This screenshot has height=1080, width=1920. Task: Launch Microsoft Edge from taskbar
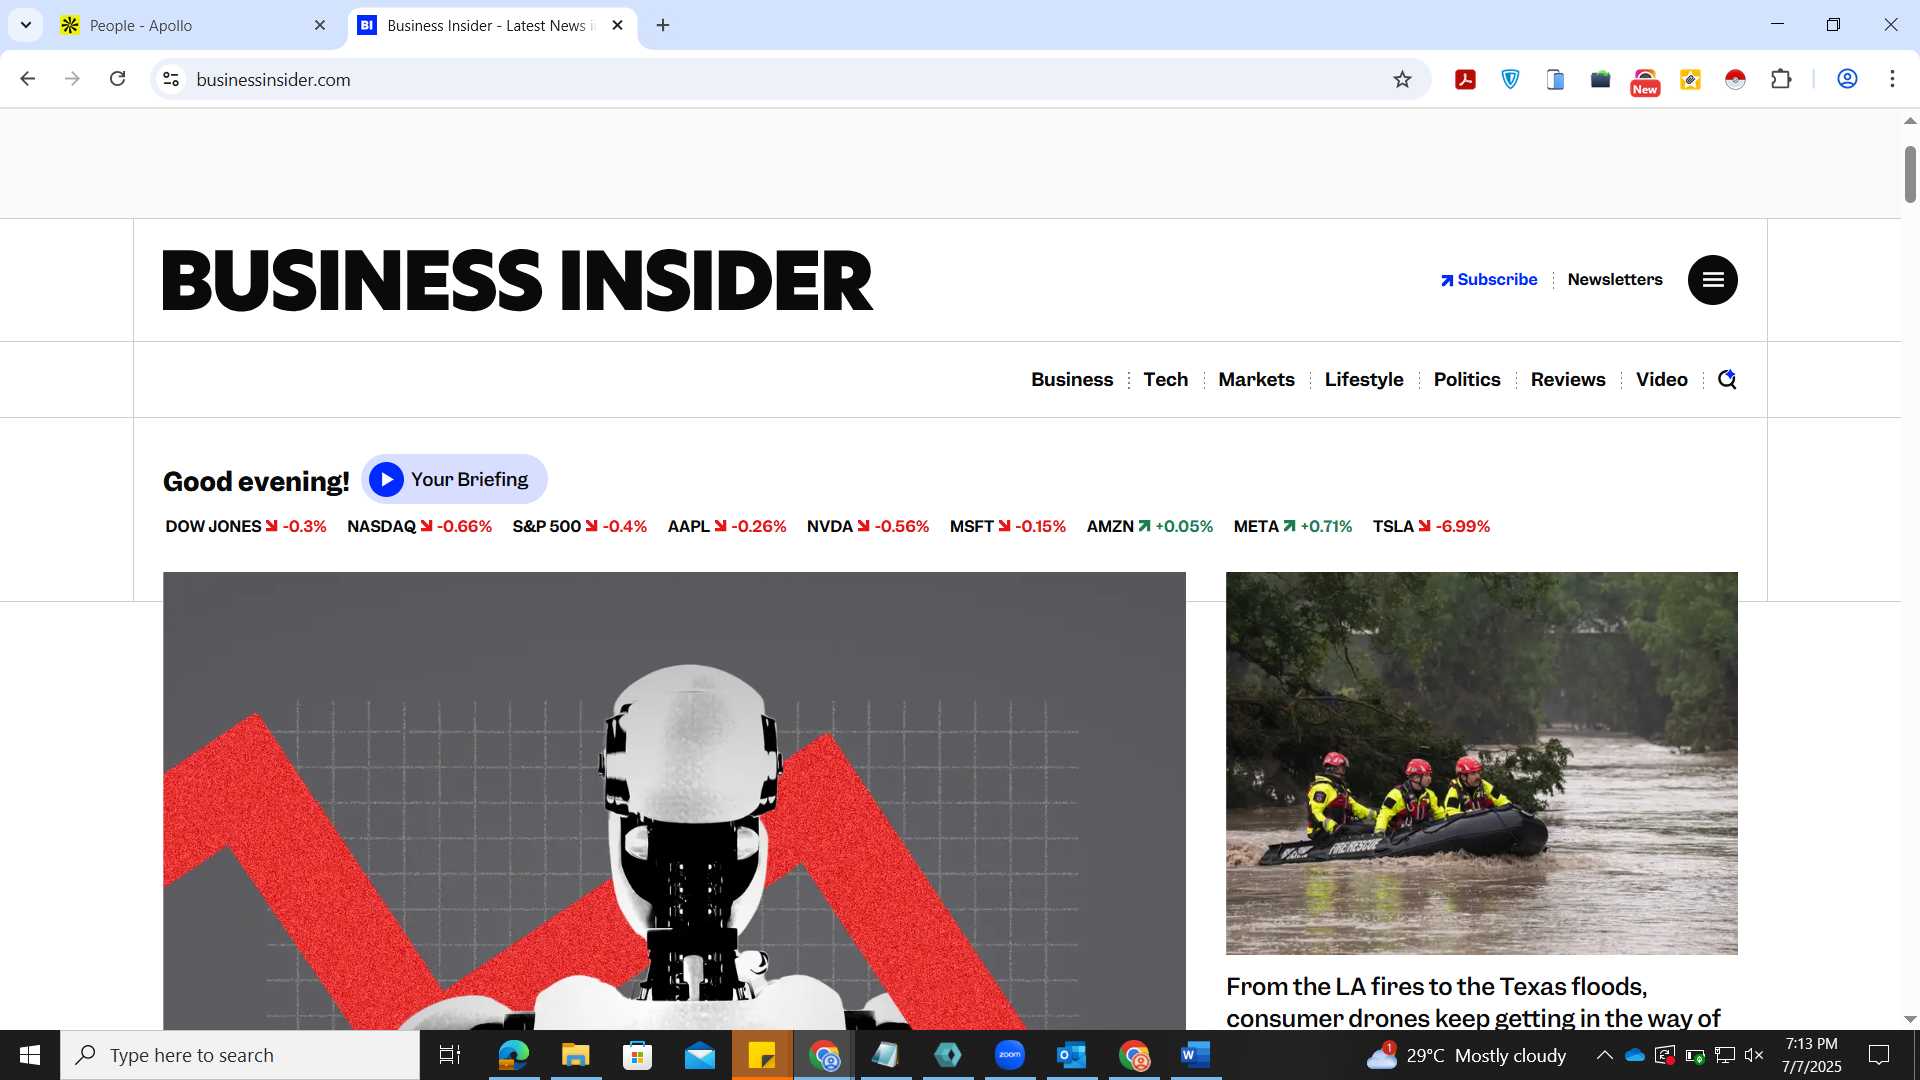(513, 1055)
